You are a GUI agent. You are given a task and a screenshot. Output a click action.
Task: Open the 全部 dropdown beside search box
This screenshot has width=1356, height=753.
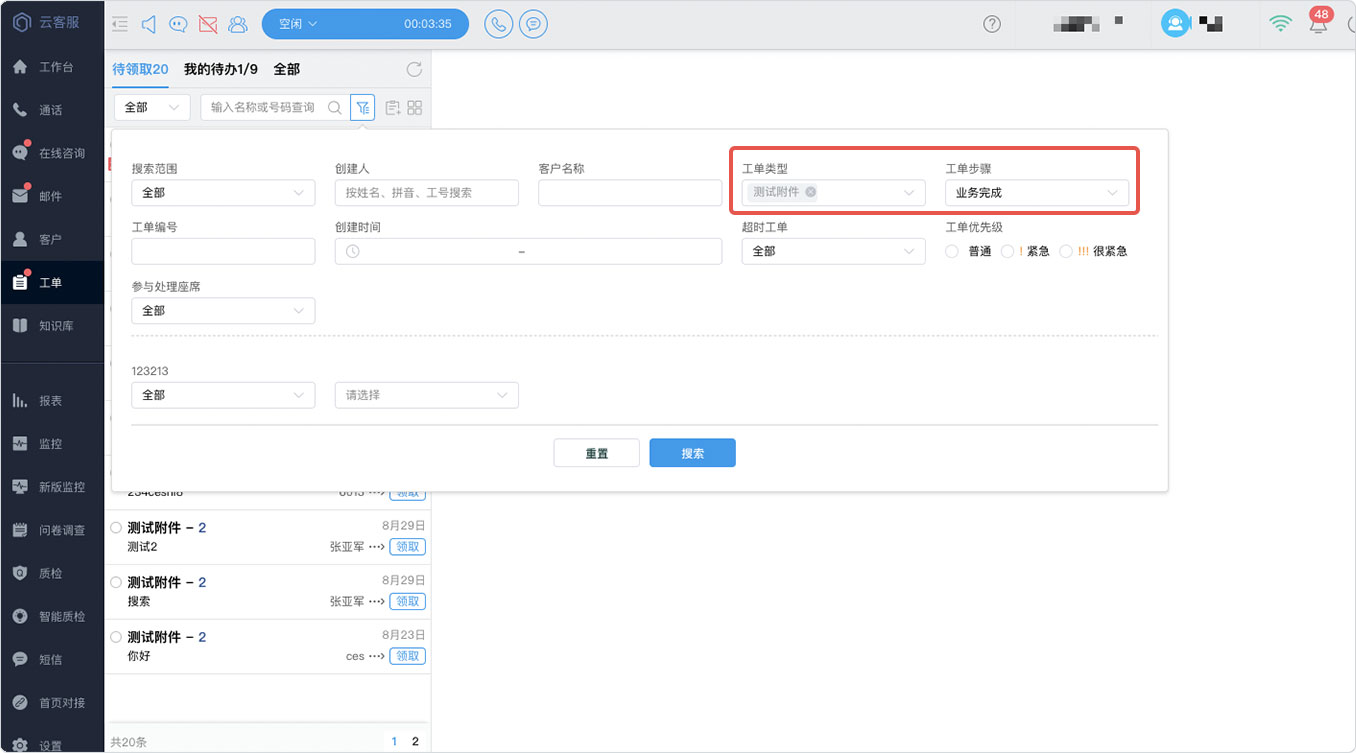tap(152, 107)
